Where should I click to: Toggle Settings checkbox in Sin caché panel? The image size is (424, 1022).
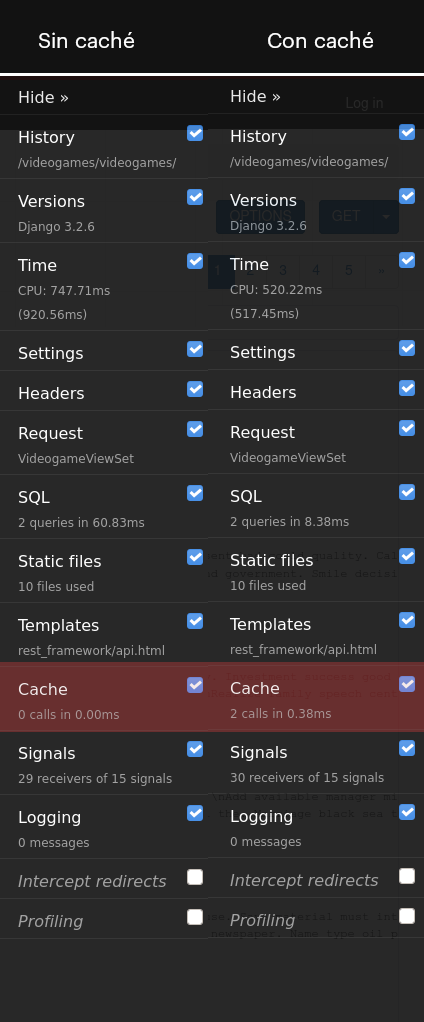(x=195, y=349)
